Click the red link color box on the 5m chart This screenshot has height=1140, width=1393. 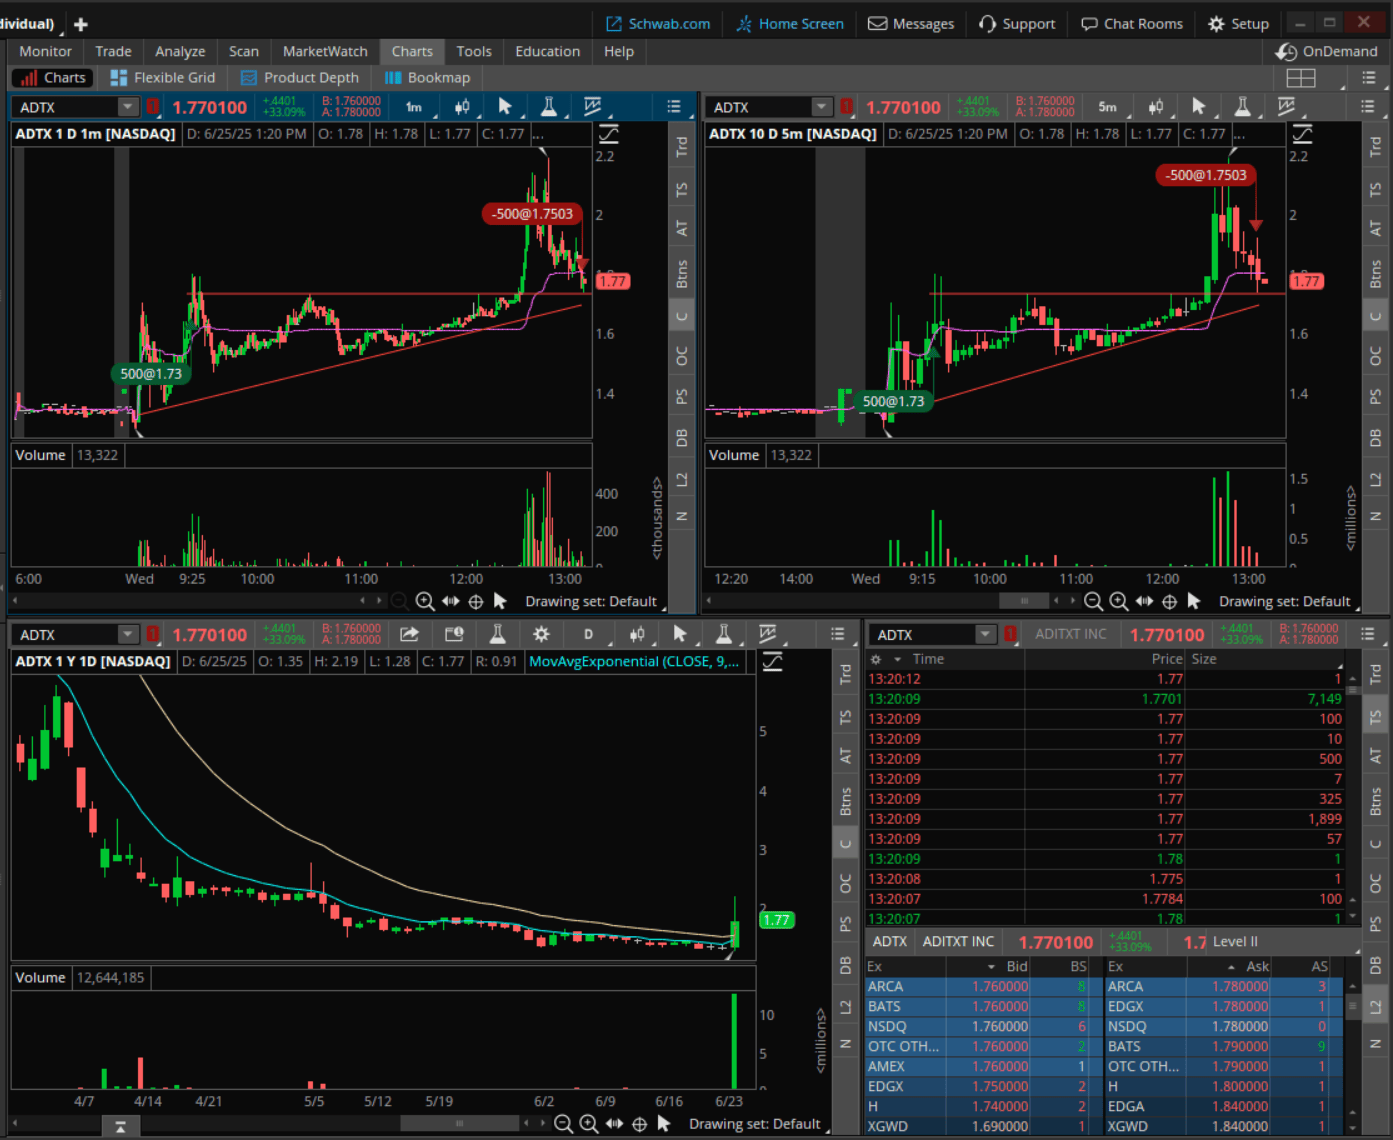pos(847,106)
